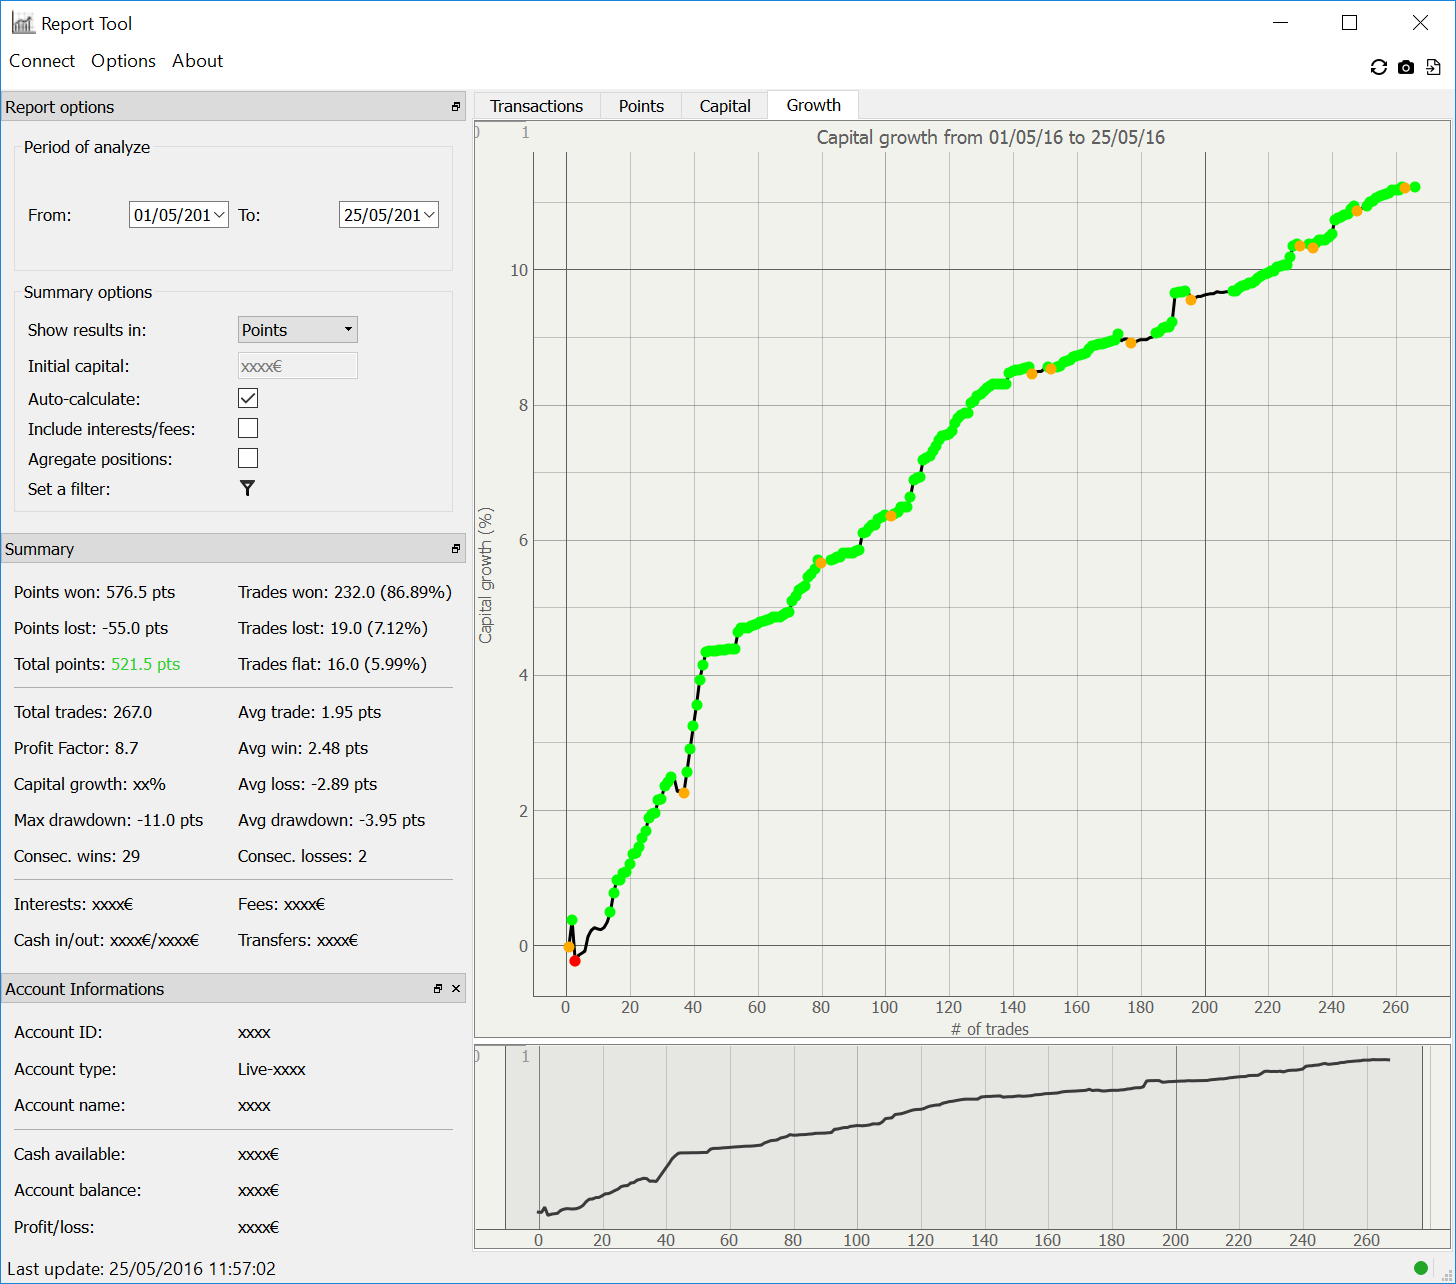Undock the Account Informations panel
Image resolution: width=1456 pixels, height=1284 pixels.
(438, 989)
